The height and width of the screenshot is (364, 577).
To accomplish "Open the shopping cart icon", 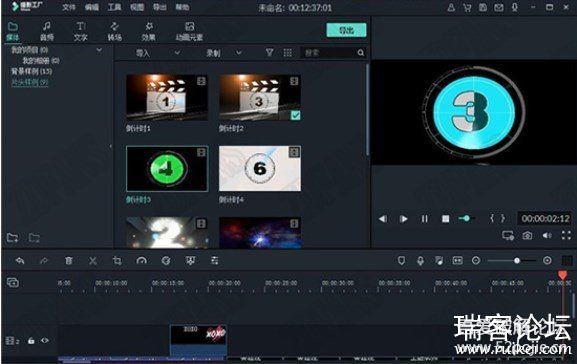I will [467, 7].
